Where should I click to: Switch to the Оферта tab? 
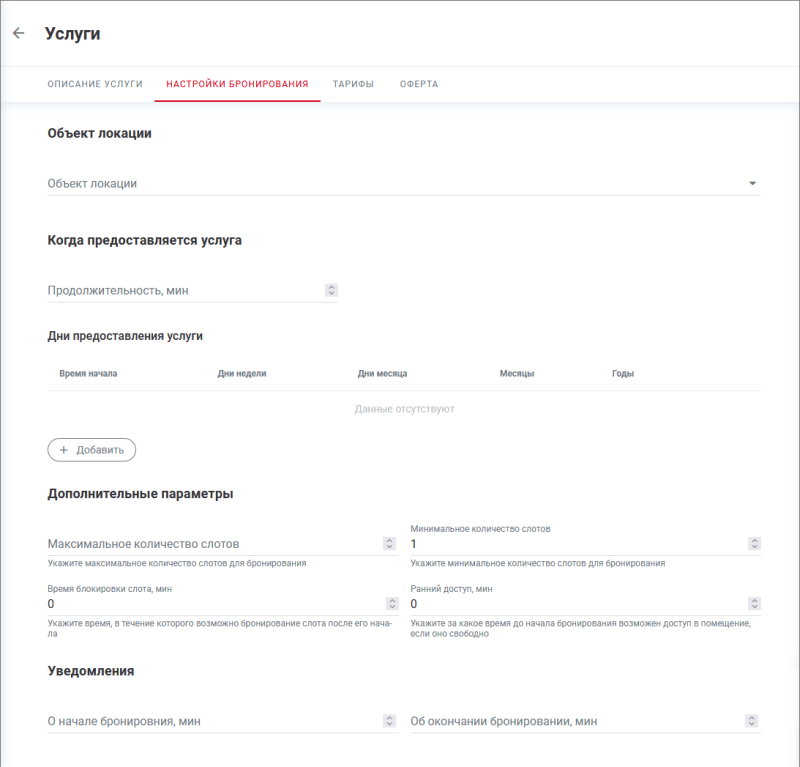pos(421,84)
